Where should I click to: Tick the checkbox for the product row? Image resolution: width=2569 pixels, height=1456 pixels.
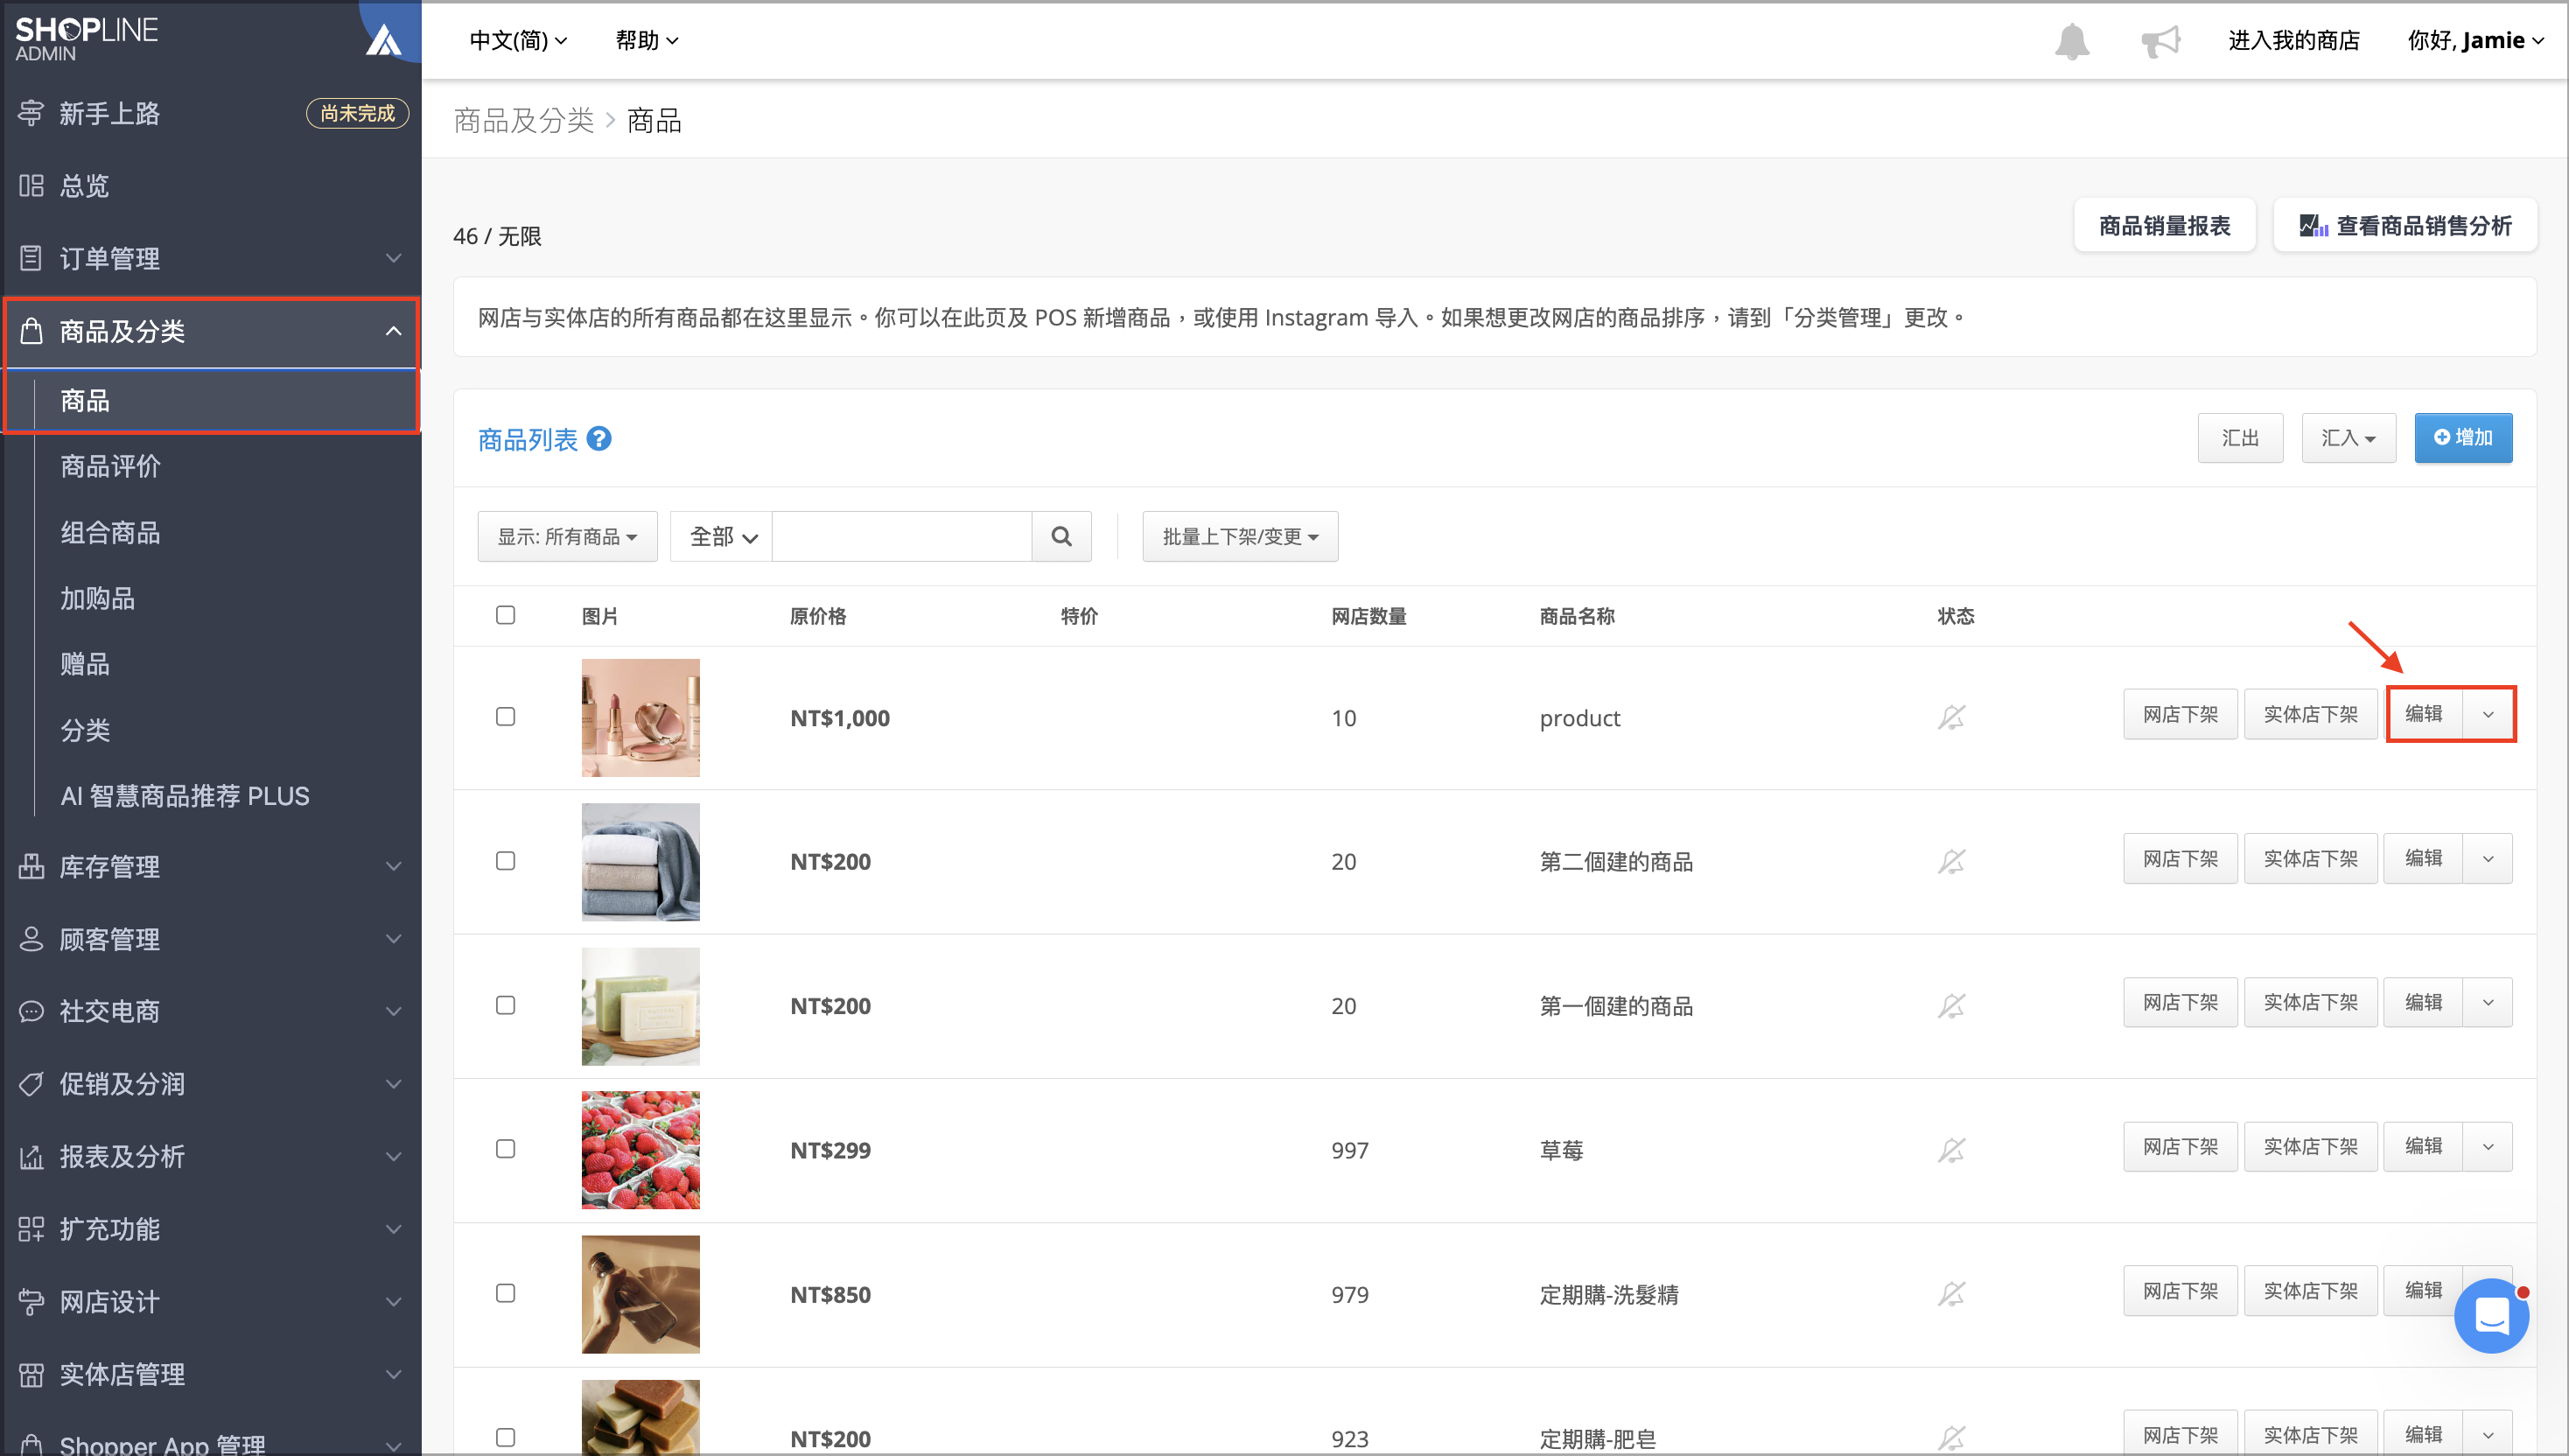[x=505, y=716]
